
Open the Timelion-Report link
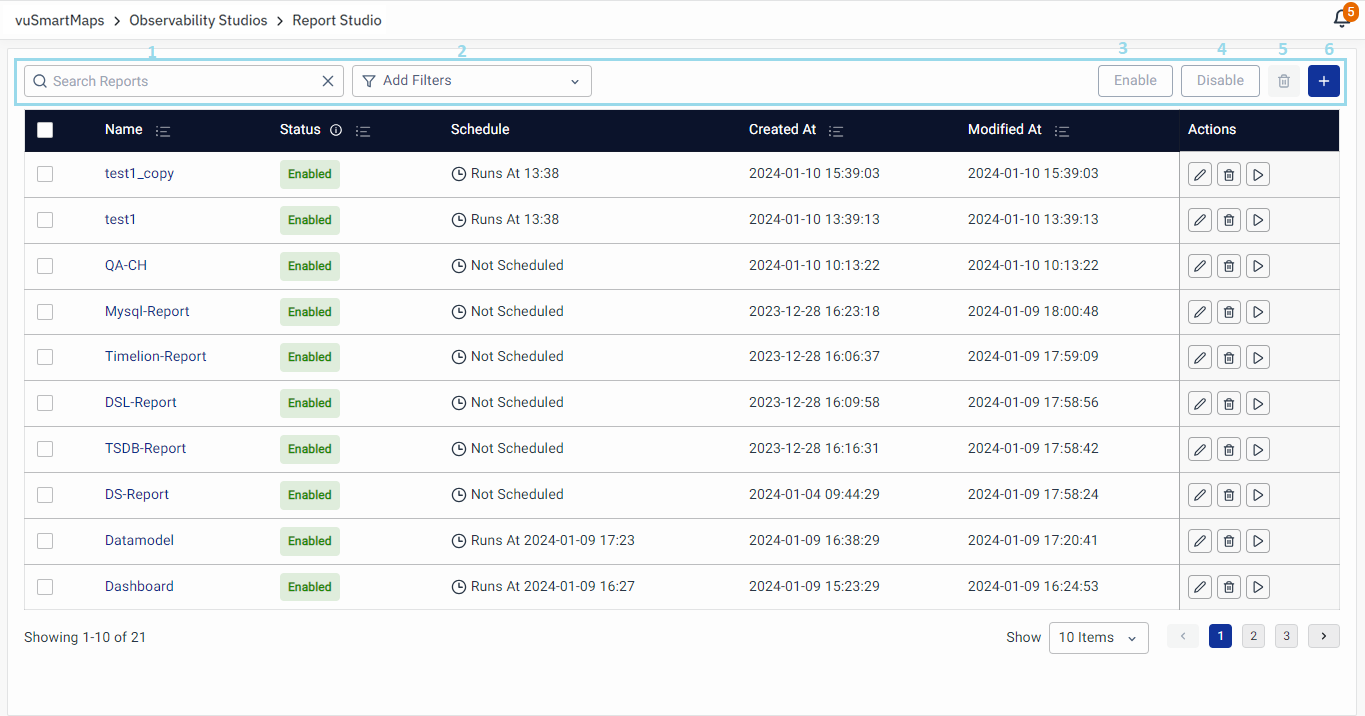click(155, 357)
